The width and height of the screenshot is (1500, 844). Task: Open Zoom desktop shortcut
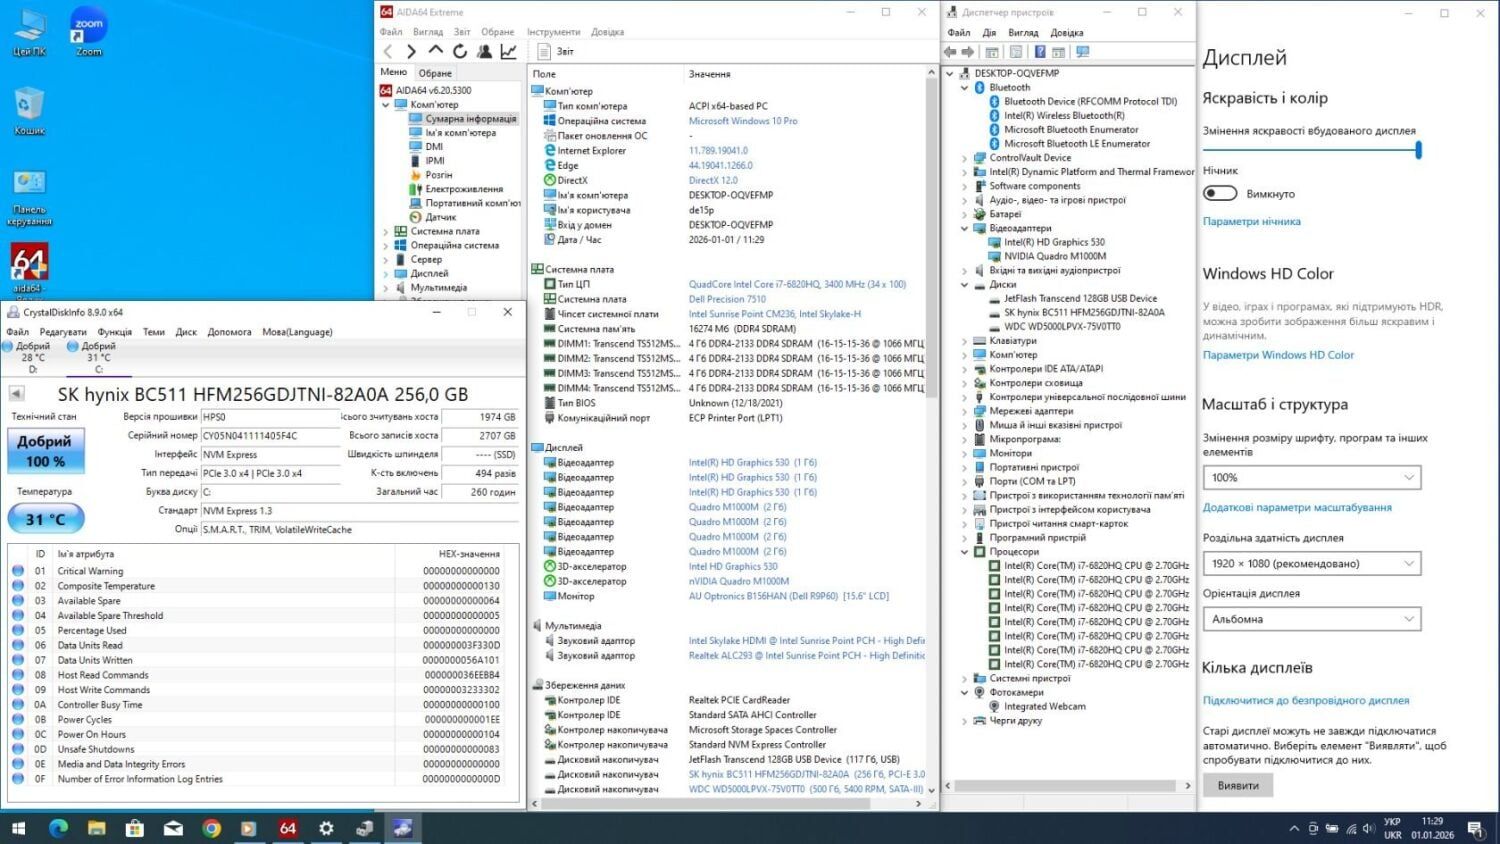pyautogui.click(x=89, y=30)
